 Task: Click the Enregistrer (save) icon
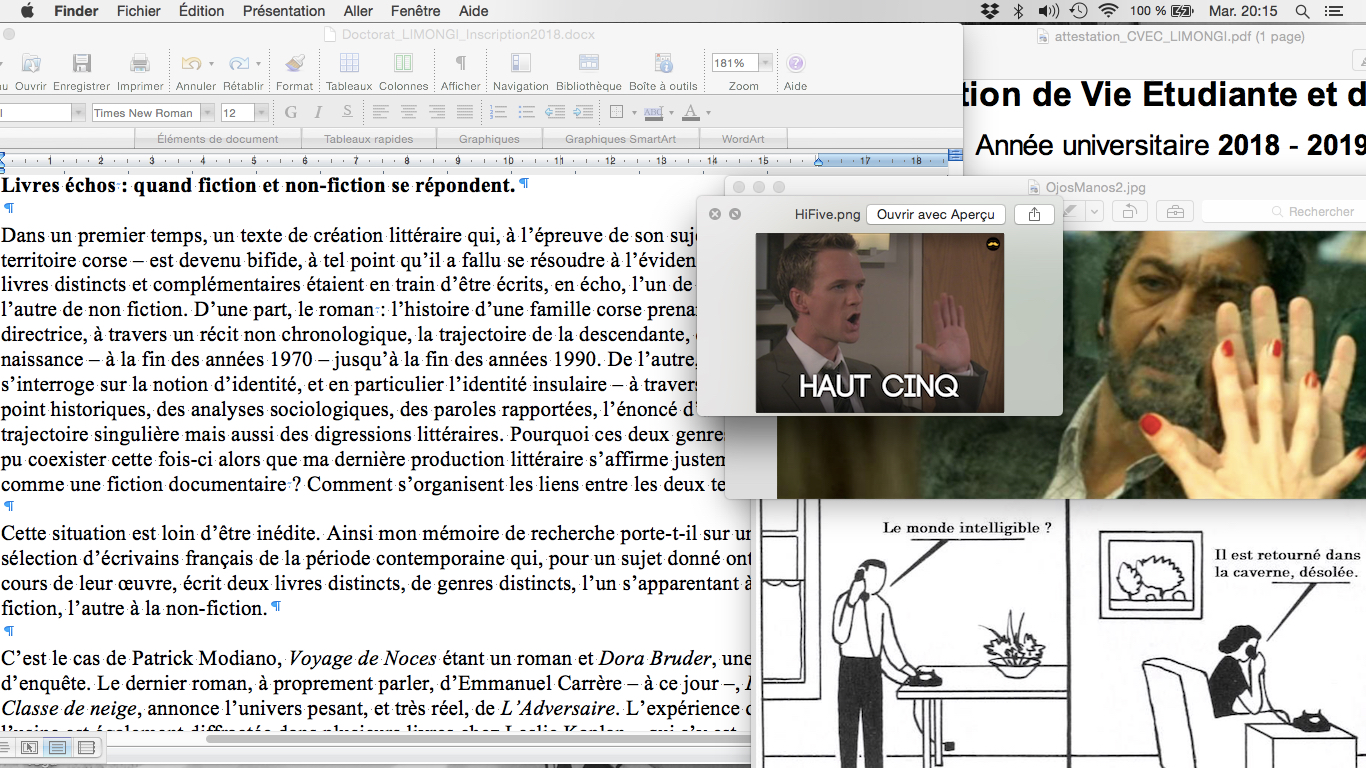[81, 64]
